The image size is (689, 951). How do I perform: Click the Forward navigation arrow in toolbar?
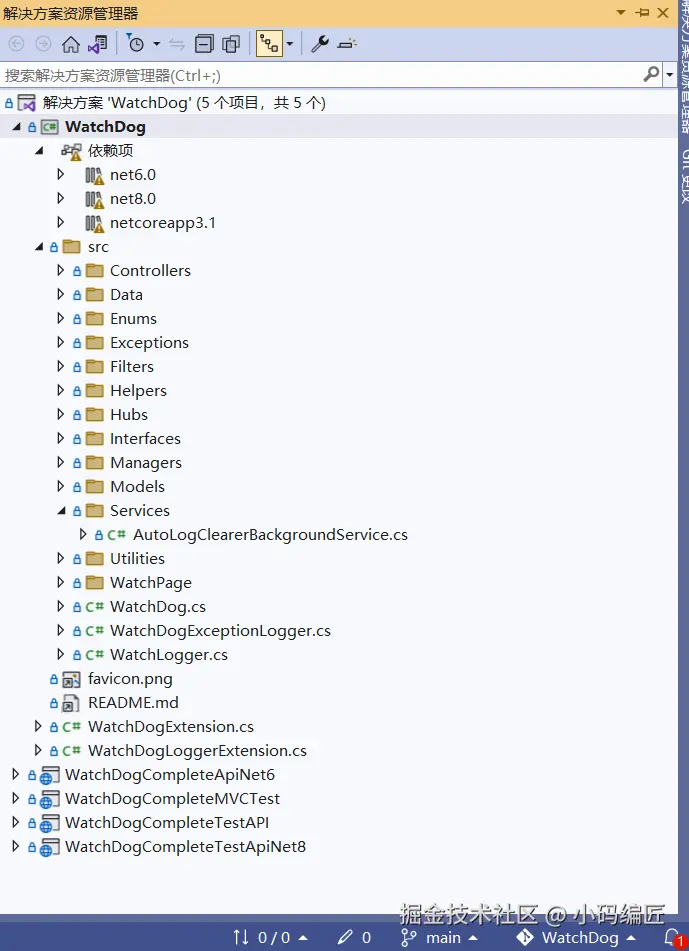[43, 44]
